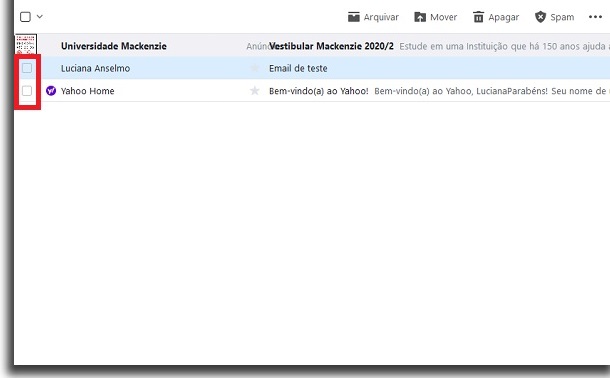Click the Arquivar archive icon
The width and height of the screenshot is (610, 378).
point(353,17)
